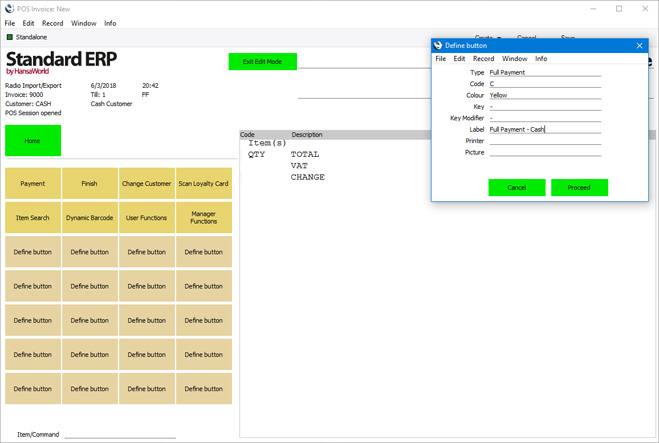Image resolution: width=659 pixels, height=443 pixels.
Task: Open Record menu in POS Invoice window
Action: click(x=53, y=23)
